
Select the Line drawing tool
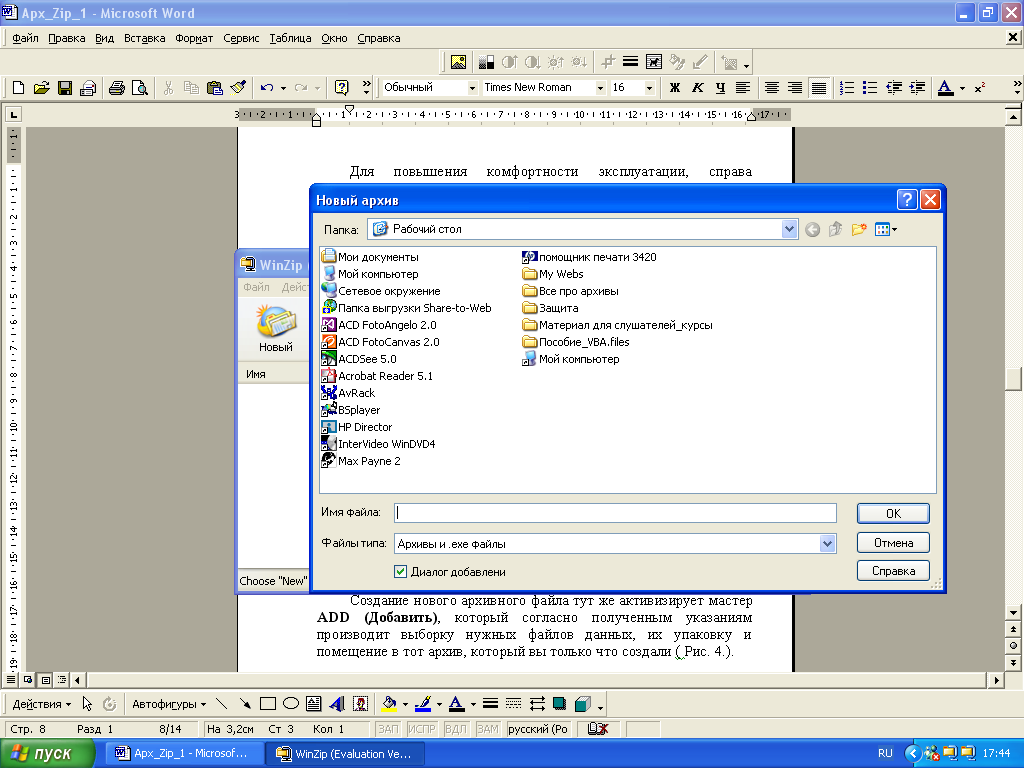click(x=221, y=703)
